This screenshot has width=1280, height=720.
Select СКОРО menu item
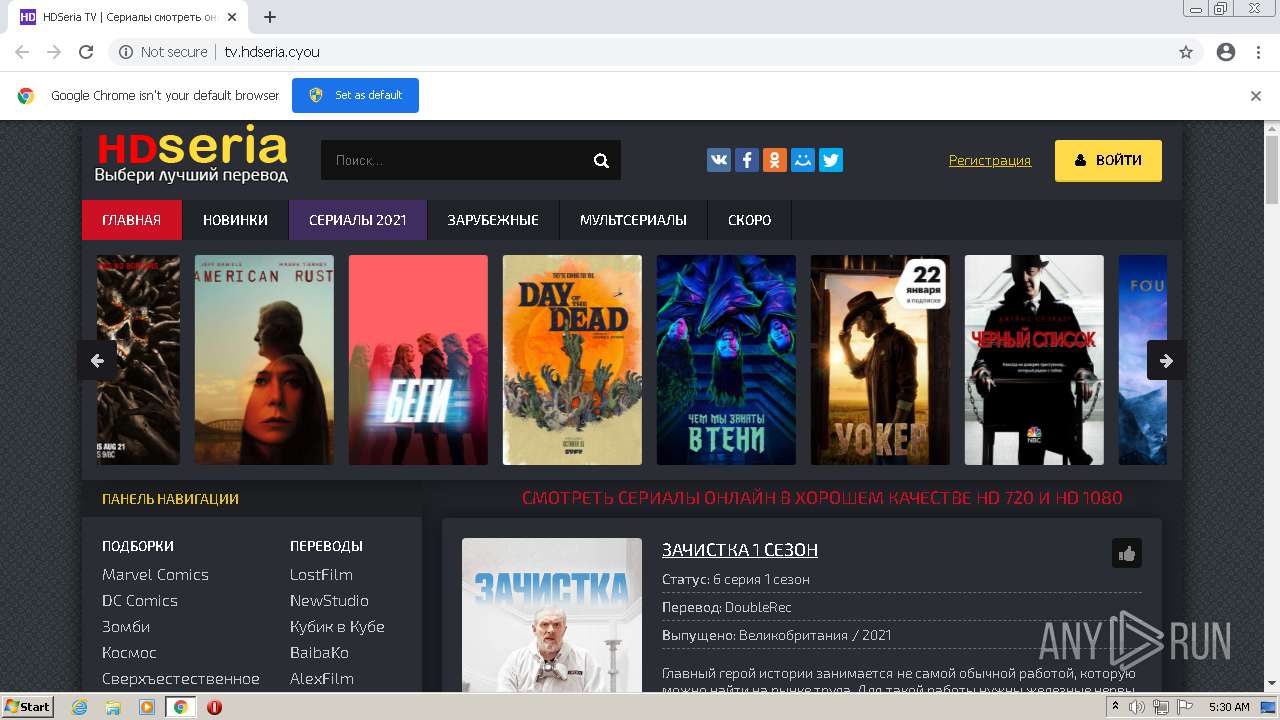coord(749,220)
